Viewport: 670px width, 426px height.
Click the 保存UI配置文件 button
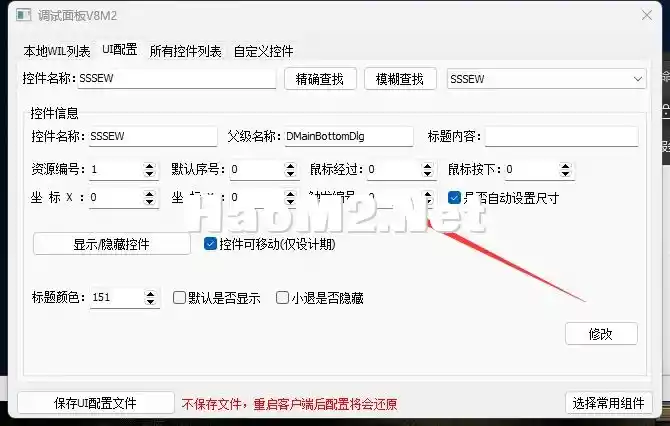pyautogui.click(x=96, y=403)
